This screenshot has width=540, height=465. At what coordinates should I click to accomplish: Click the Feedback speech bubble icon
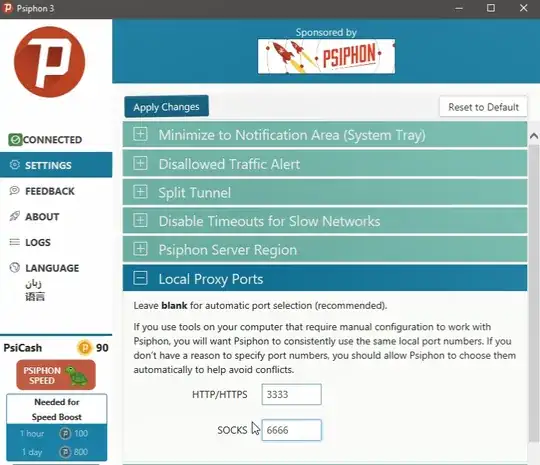14,190
